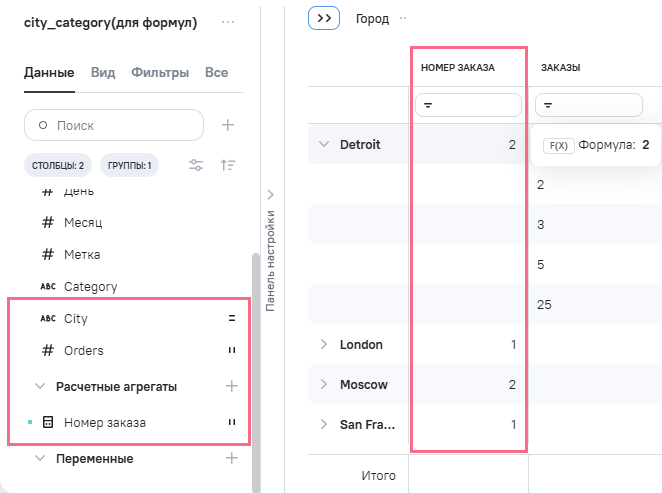Expand the Moscow row group
Screen dimensions: 662x493
click(x=323, y=384)
